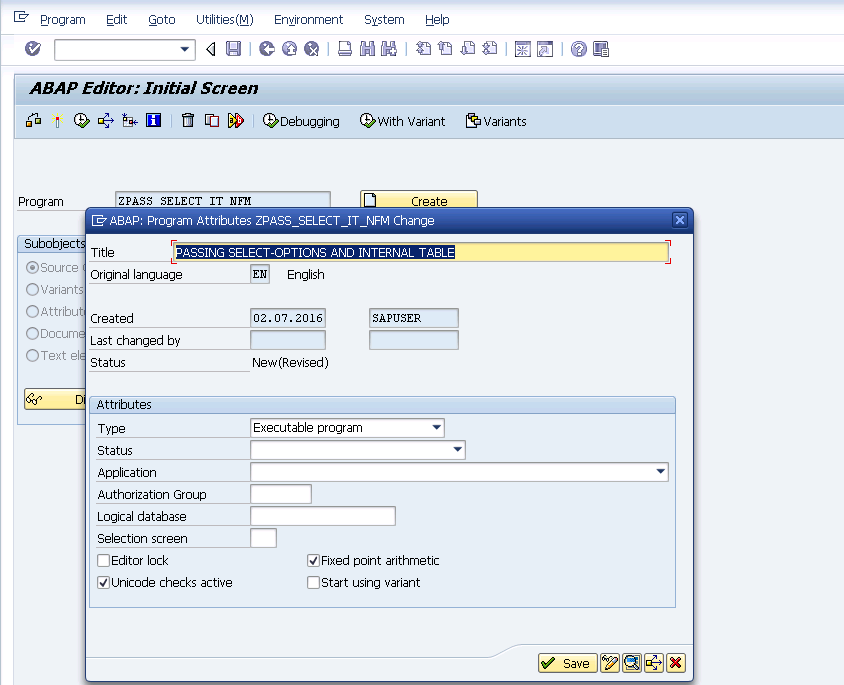Screen dimensions: 844x685
Task: Disable Fixed point arithmetic
Action: pyautogui.click(x=313, y=560)
